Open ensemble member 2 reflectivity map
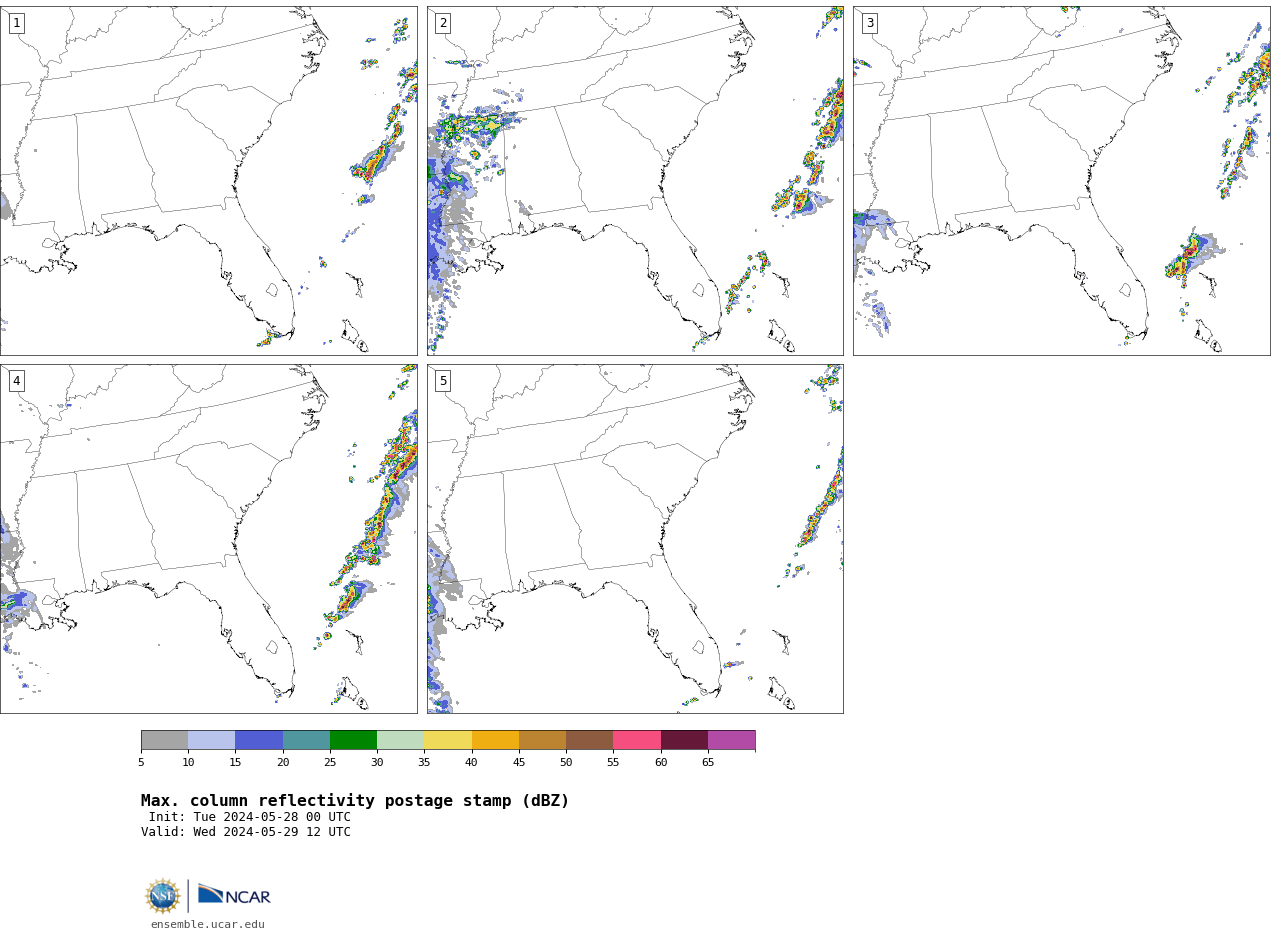 pos(635,181)
